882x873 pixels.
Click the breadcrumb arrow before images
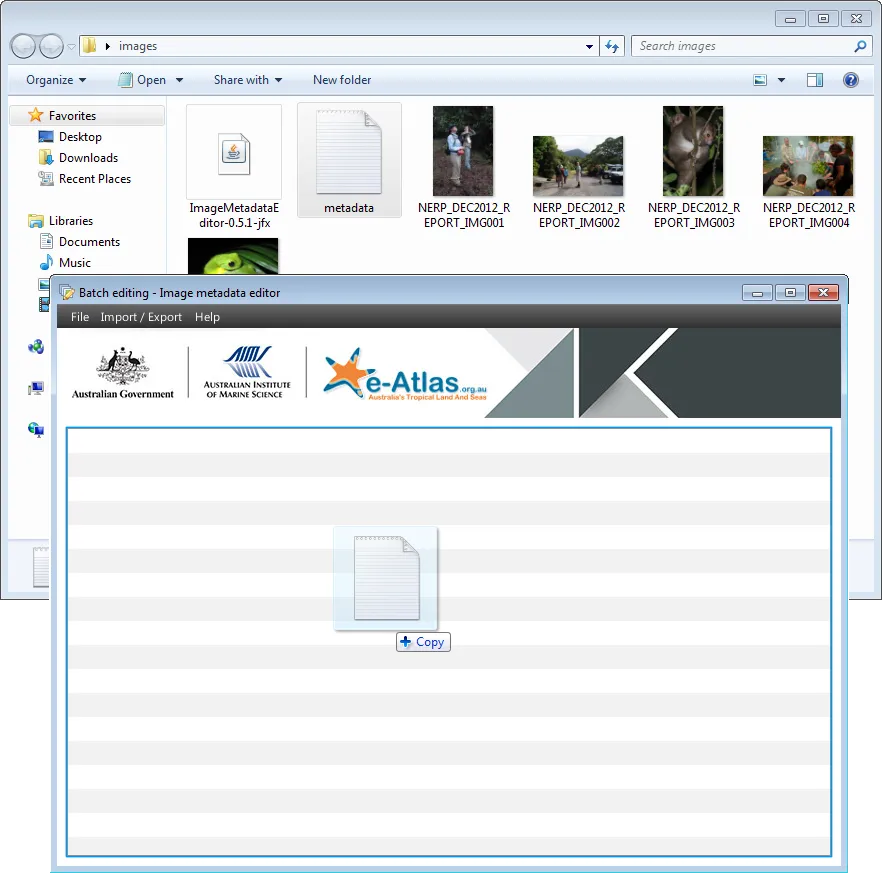click(107, 46)
